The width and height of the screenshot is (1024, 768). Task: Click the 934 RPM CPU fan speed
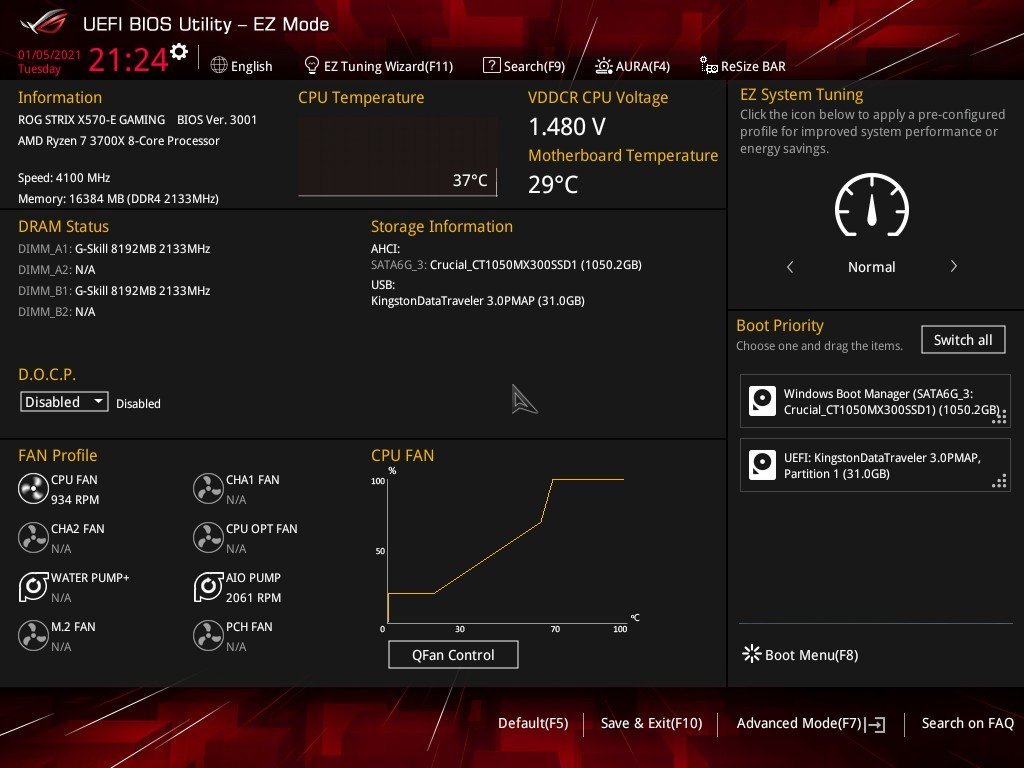tap(75, 500)
